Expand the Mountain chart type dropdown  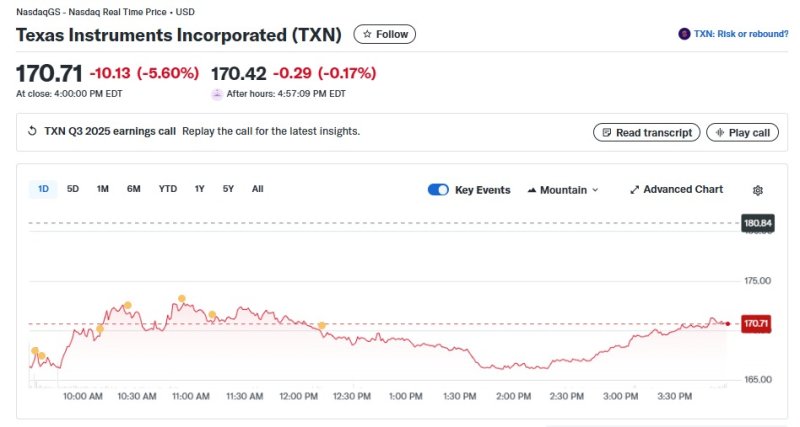click(563, 190)
